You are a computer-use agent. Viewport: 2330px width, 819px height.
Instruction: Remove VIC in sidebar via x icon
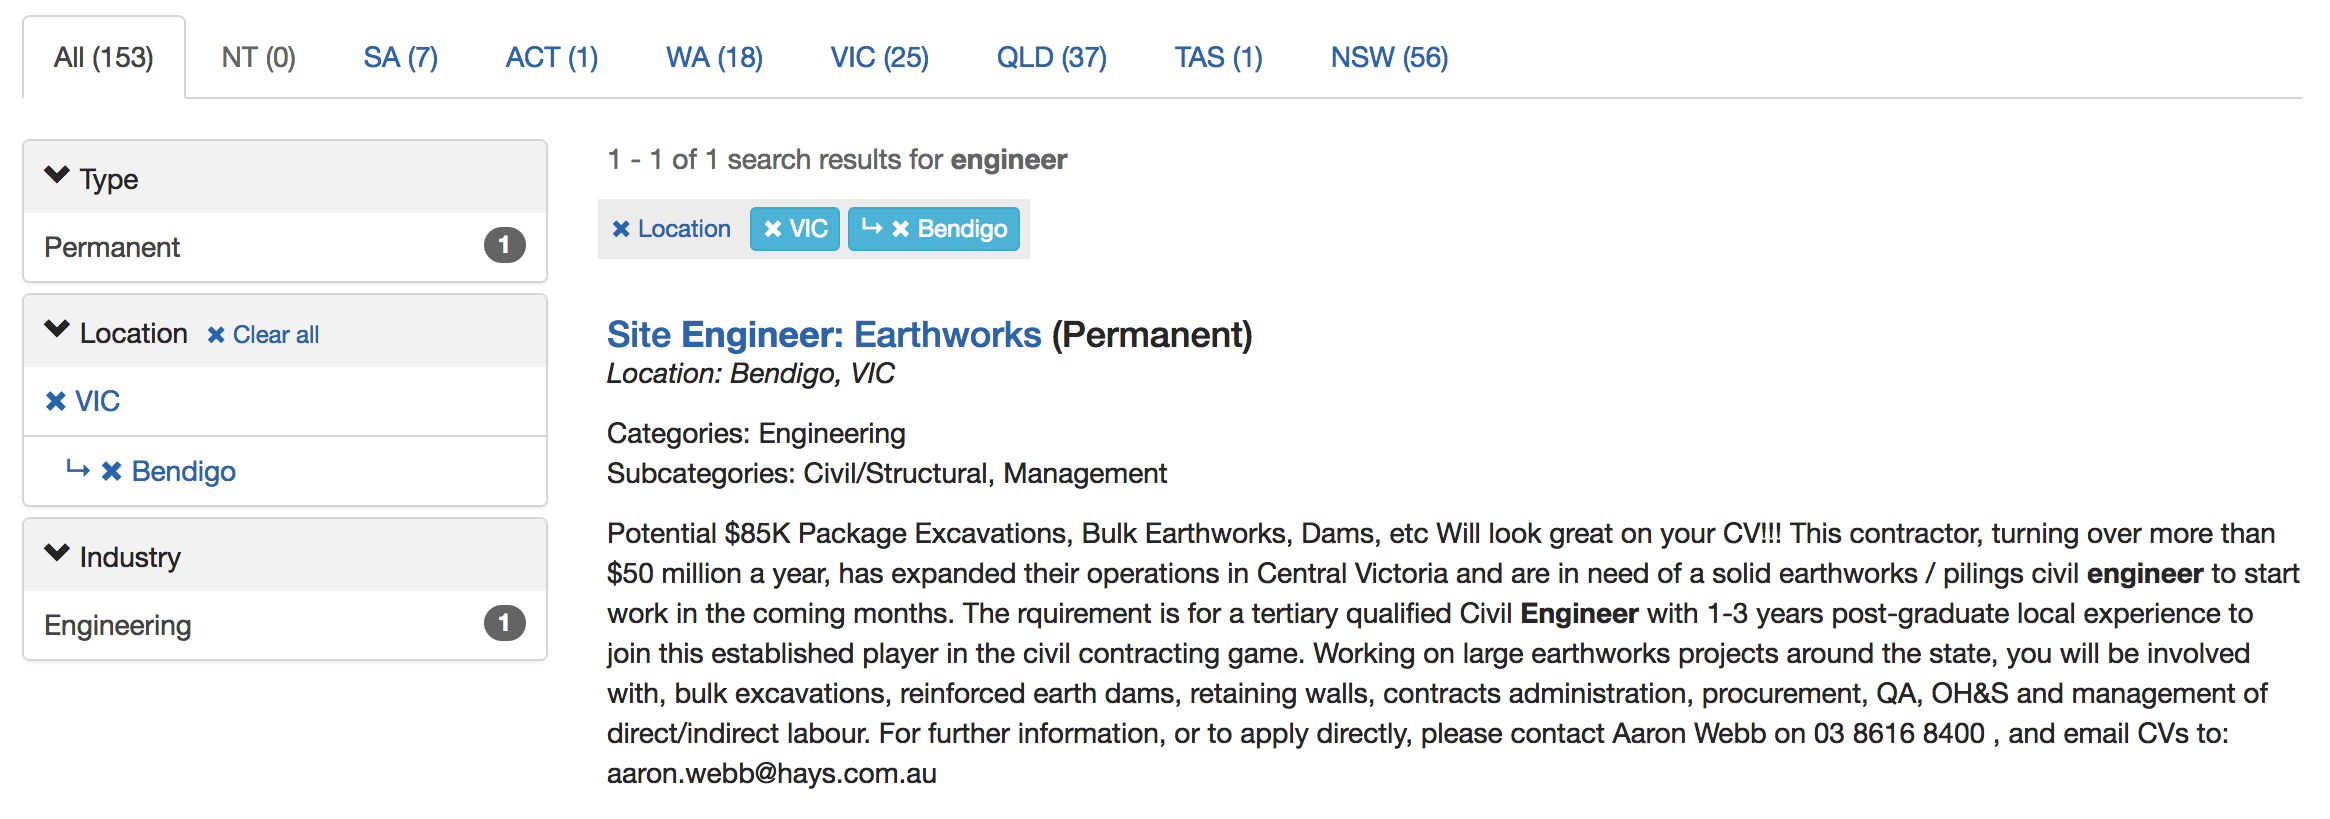56,402
